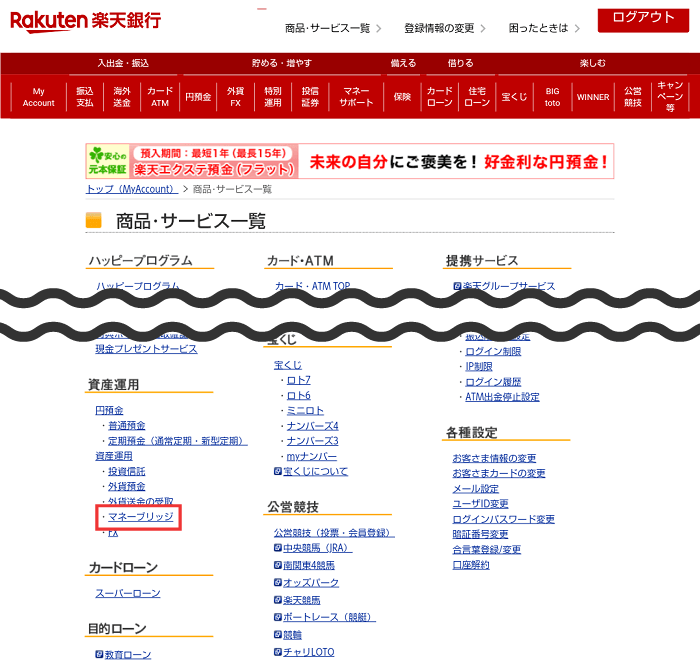Open お客さま情報の変更 link
This screenshot has height=660, width=700.
(x=494, y=459)
